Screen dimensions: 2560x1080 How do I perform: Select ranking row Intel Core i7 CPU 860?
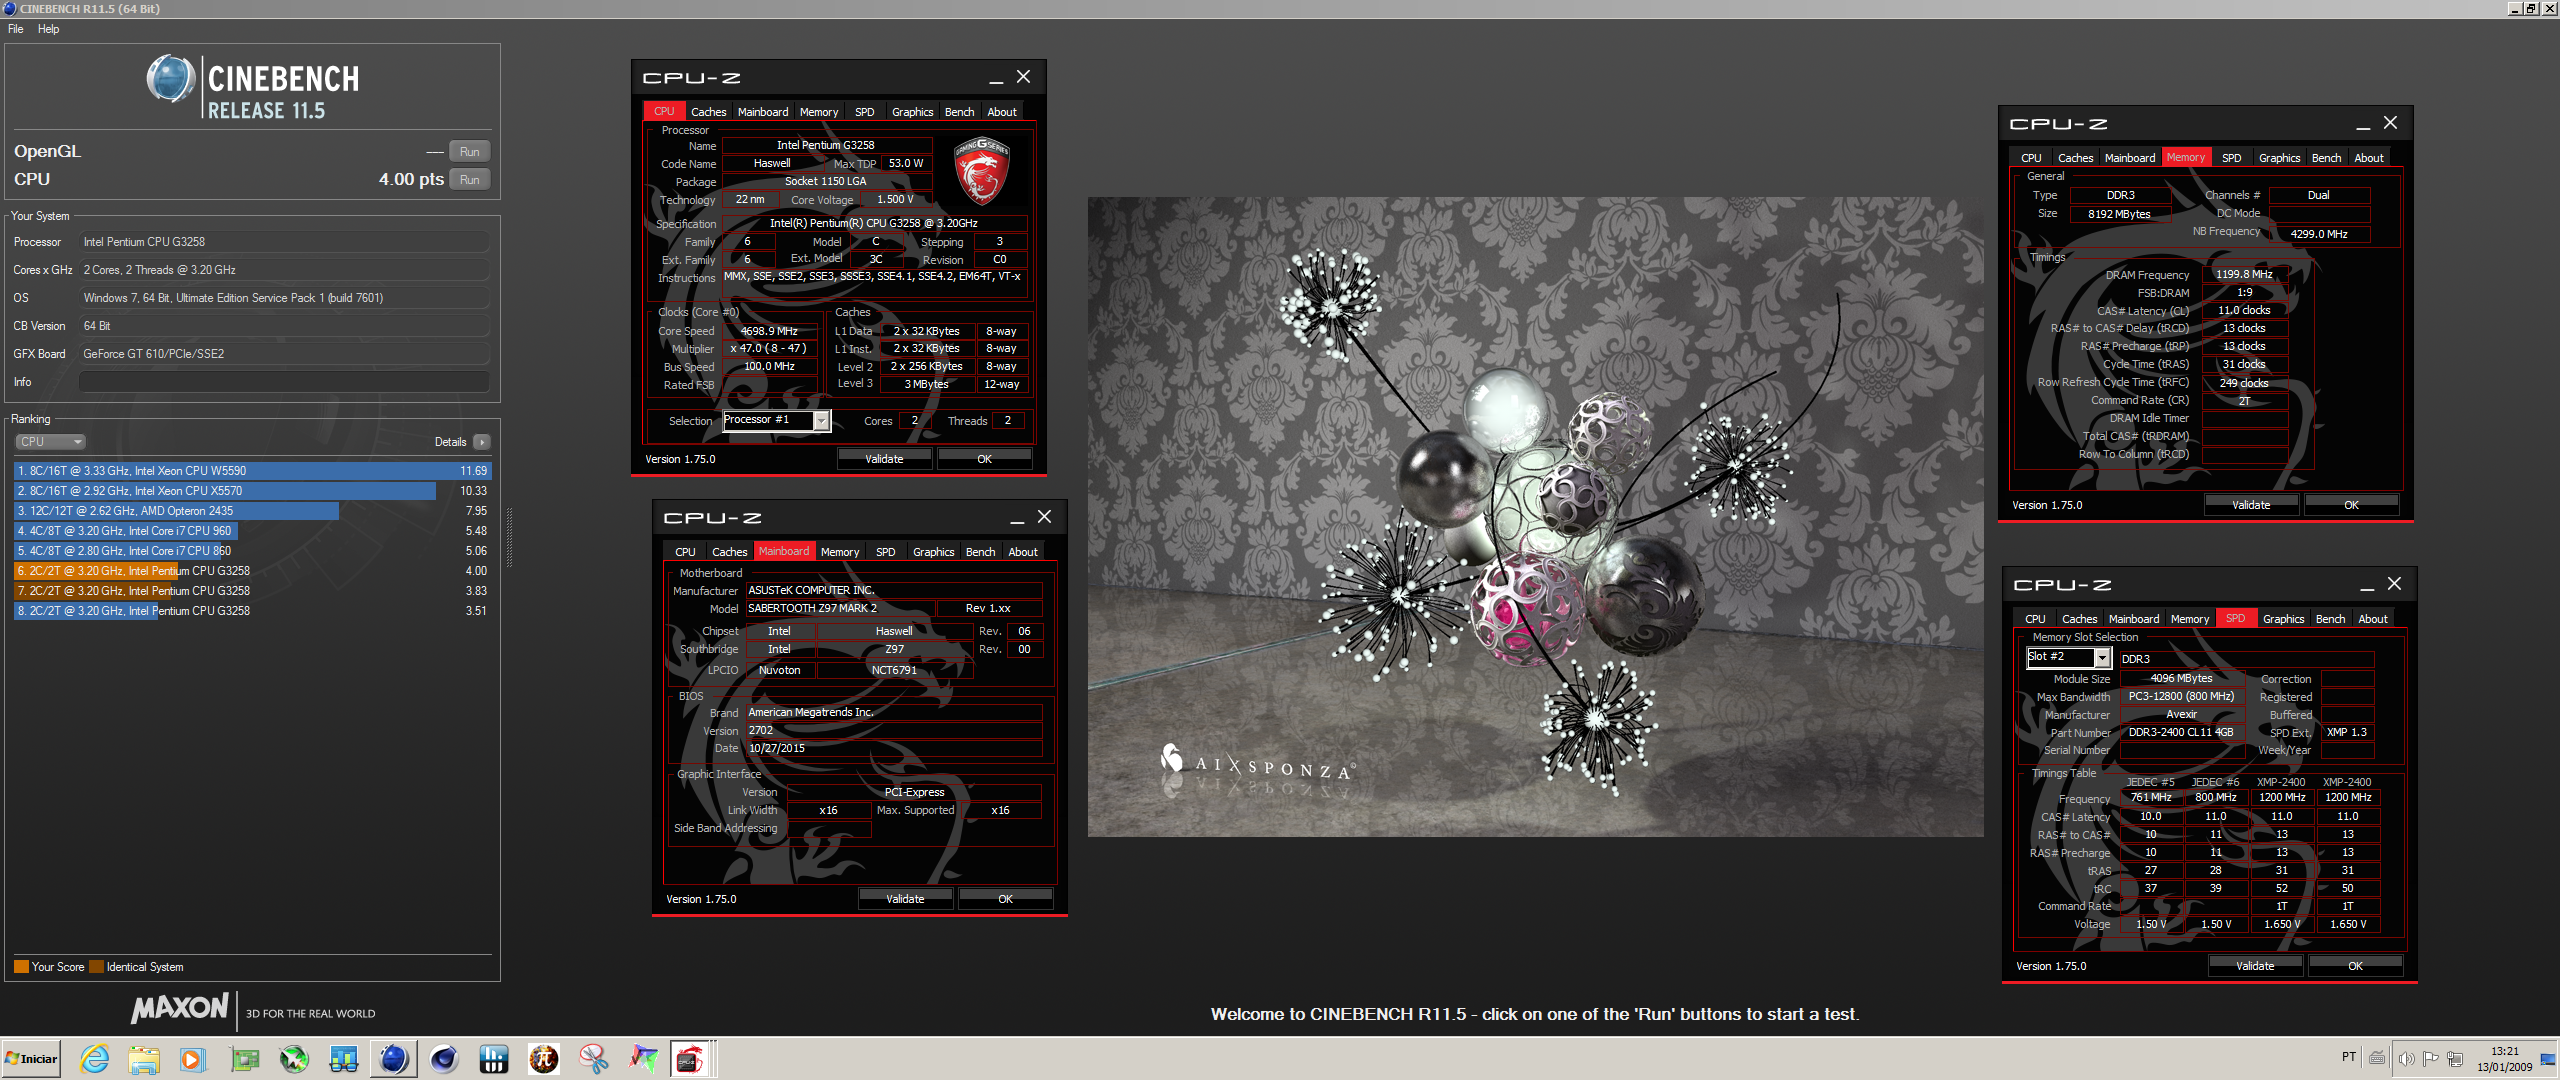click(252, 551)
